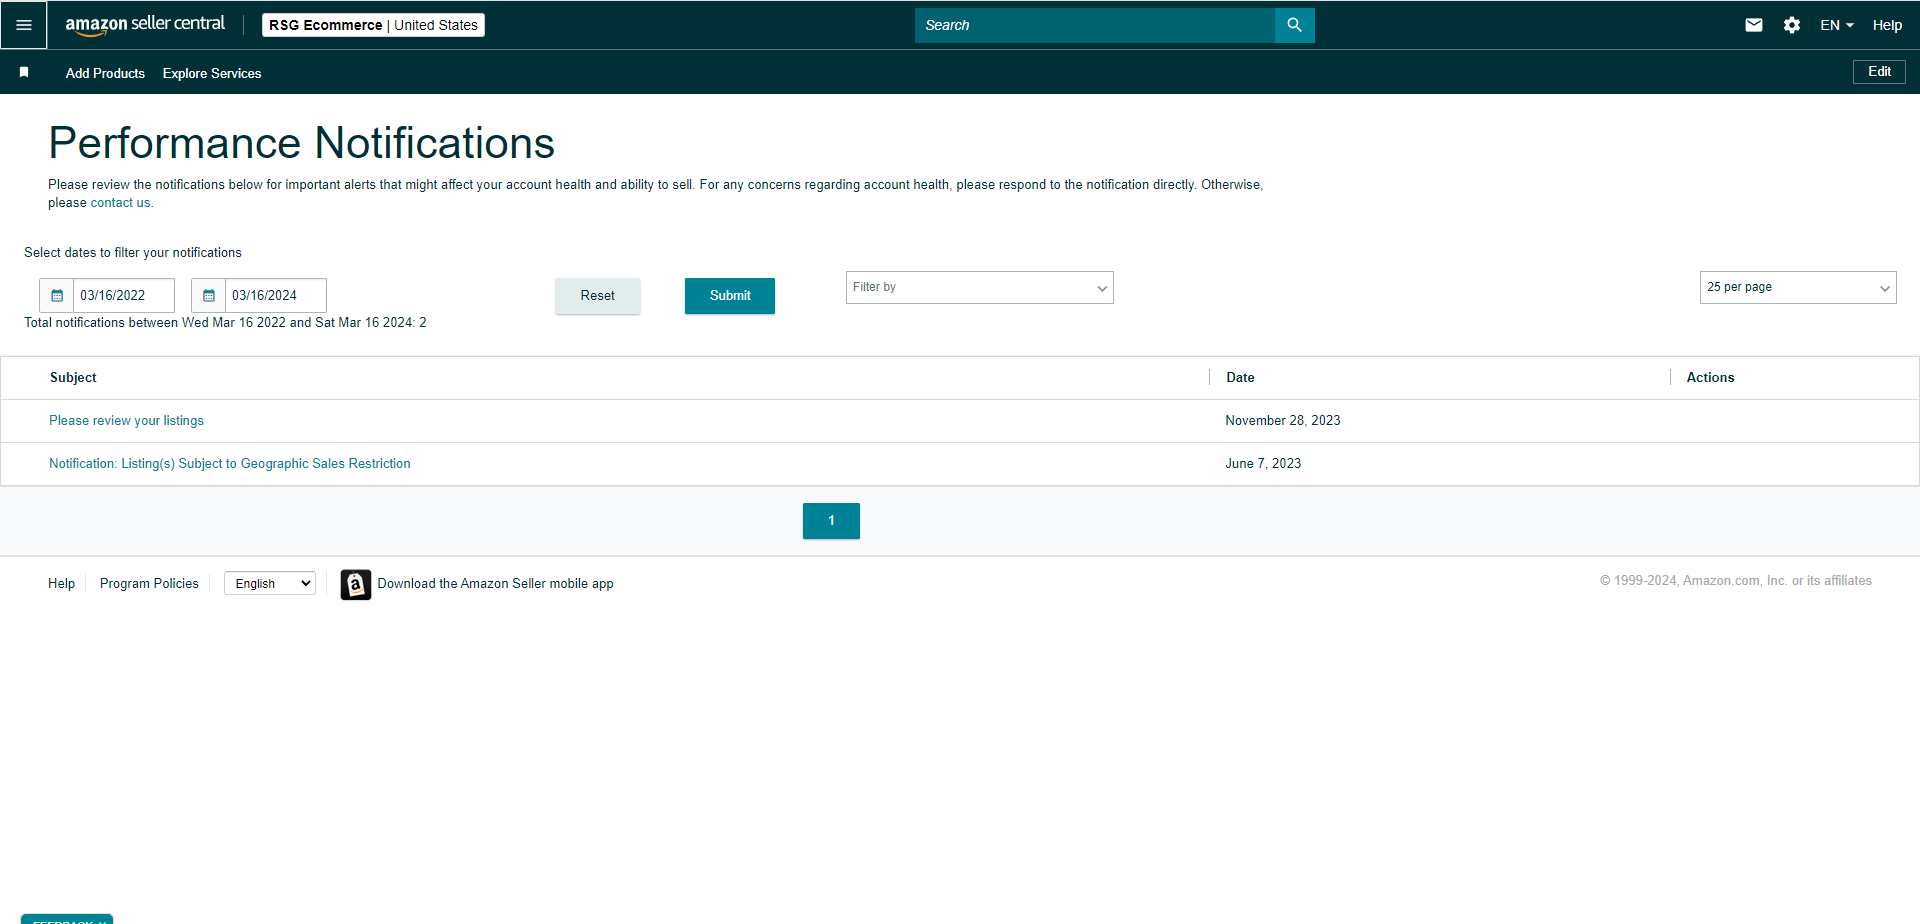Viewport: 1920px width, 924px height.
Task: Click the Date column header
Action: pyautogui.click(x=1240, y=378)
